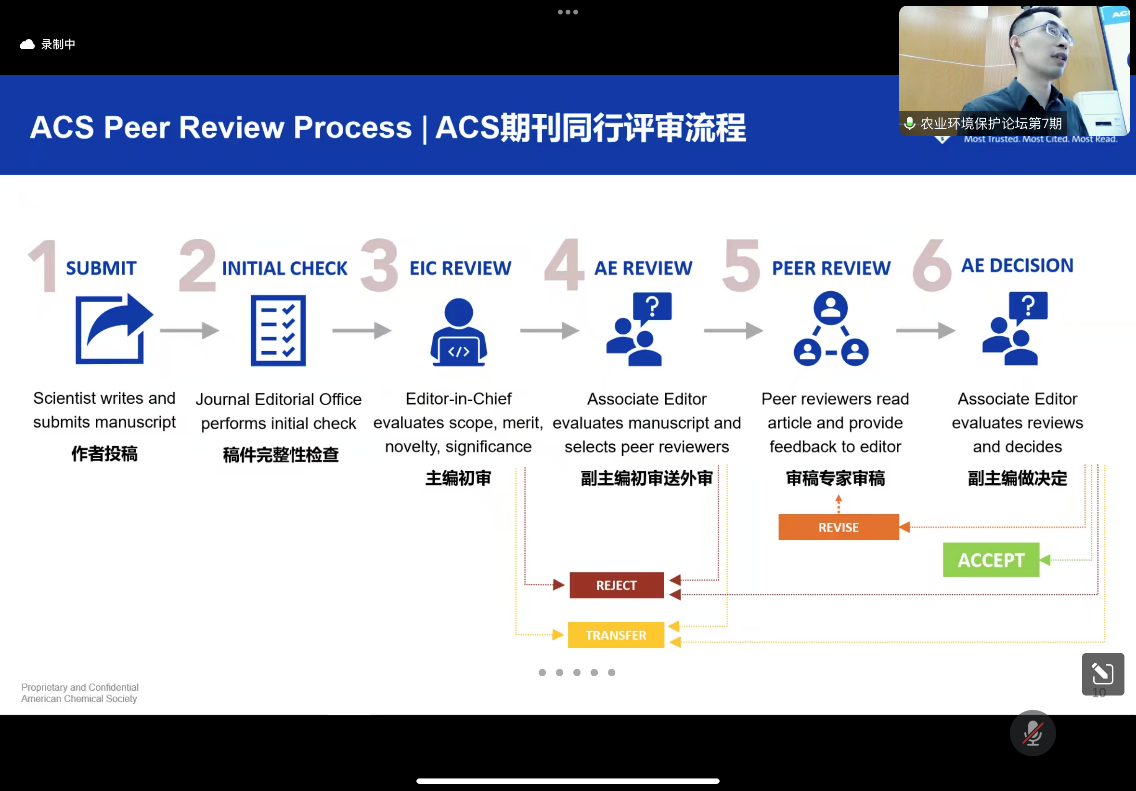Click the EIC REVIEW step heading

pos(460,268)
